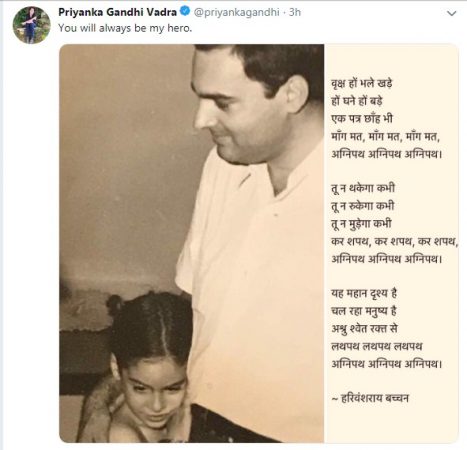Image resolution: width=467 pixels, height=450 pixels.
Task: Open the sepia photo of man and child
Action: coord(192,243)
